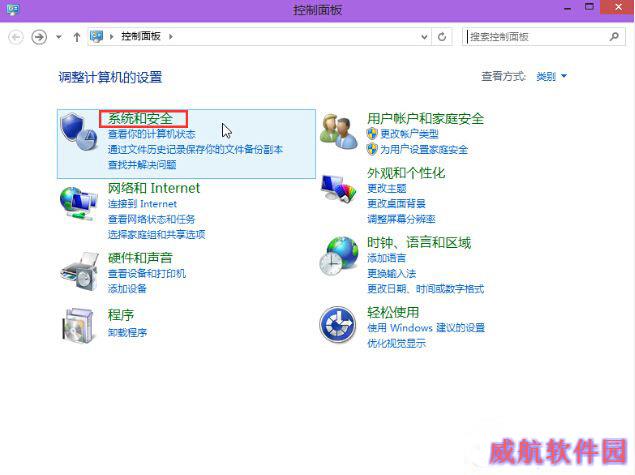Image resolution: width=635 pixels, height=475 pixels.
Task: Click 控制面板 breadcrumb item
Action: [141, 36]
